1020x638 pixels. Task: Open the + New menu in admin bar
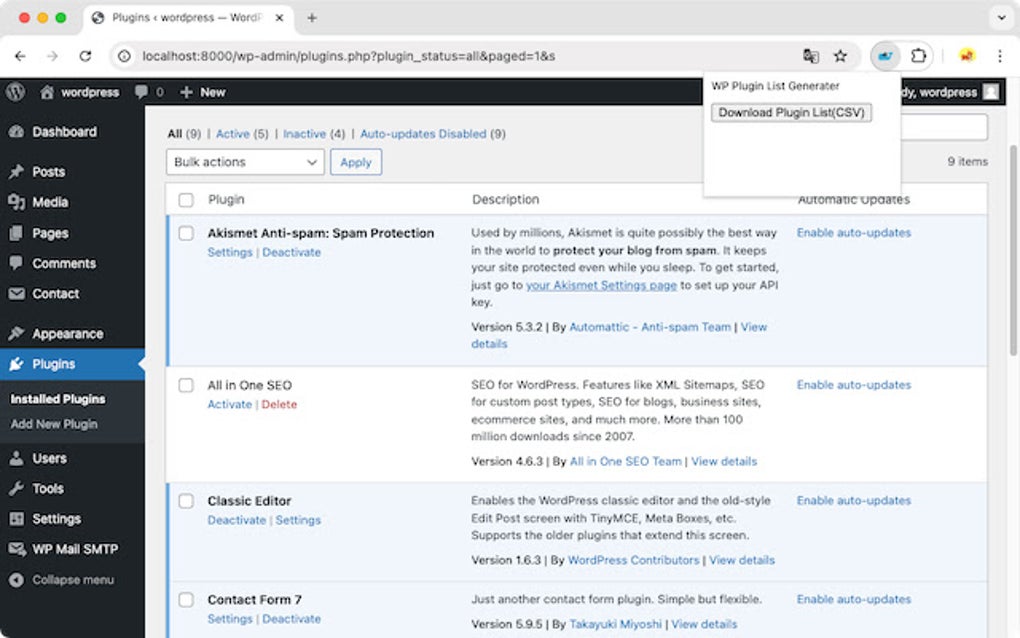tap(204, 92)
